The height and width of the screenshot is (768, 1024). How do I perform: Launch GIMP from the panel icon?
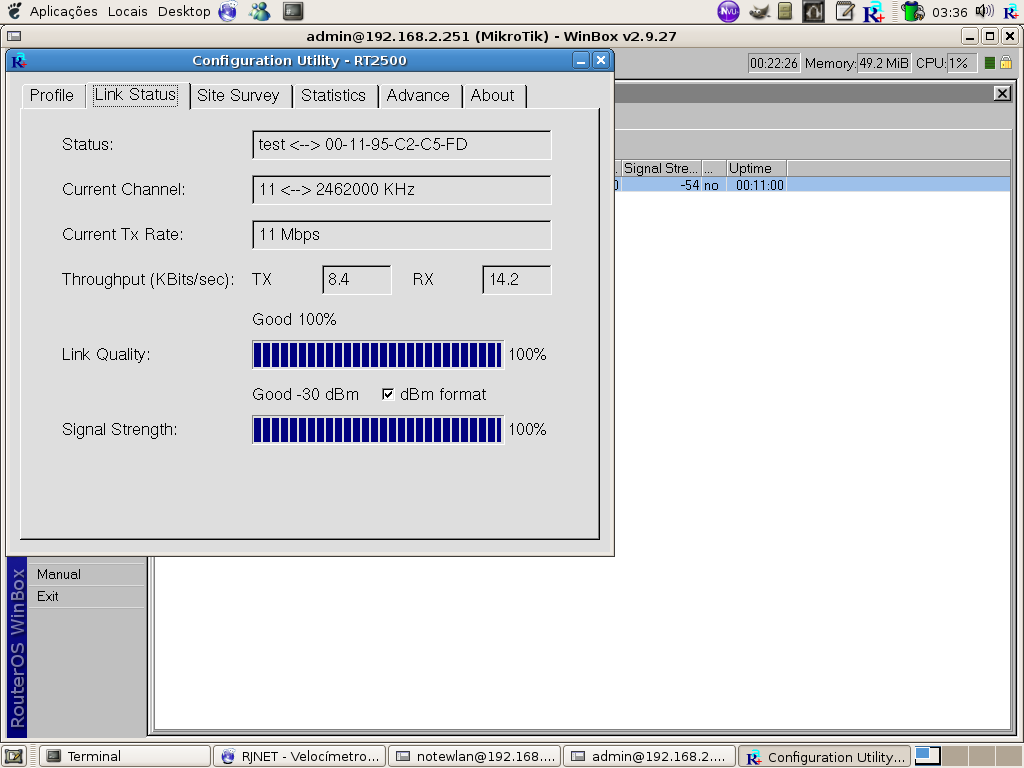click(x=759, y=11)
